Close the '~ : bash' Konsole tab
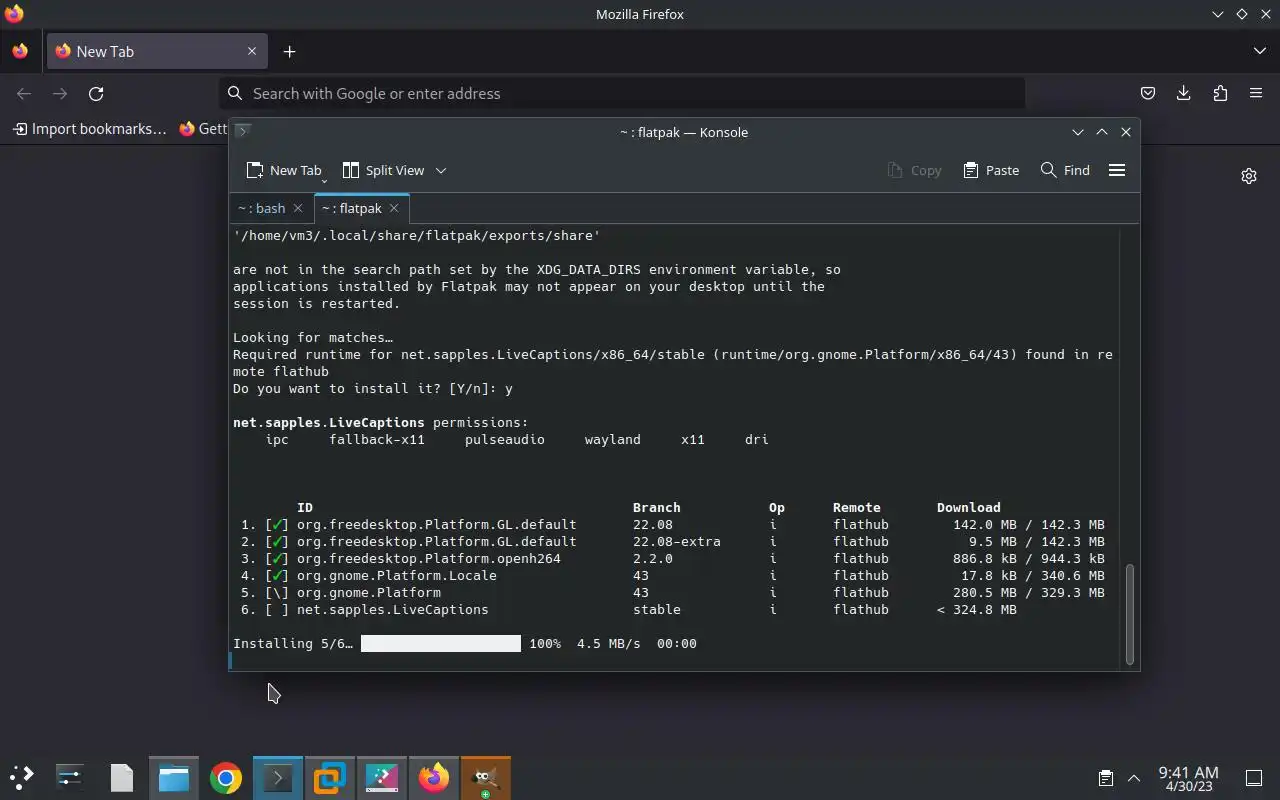The height and width of the screenshot is (800, 1280). coord(298,208)
